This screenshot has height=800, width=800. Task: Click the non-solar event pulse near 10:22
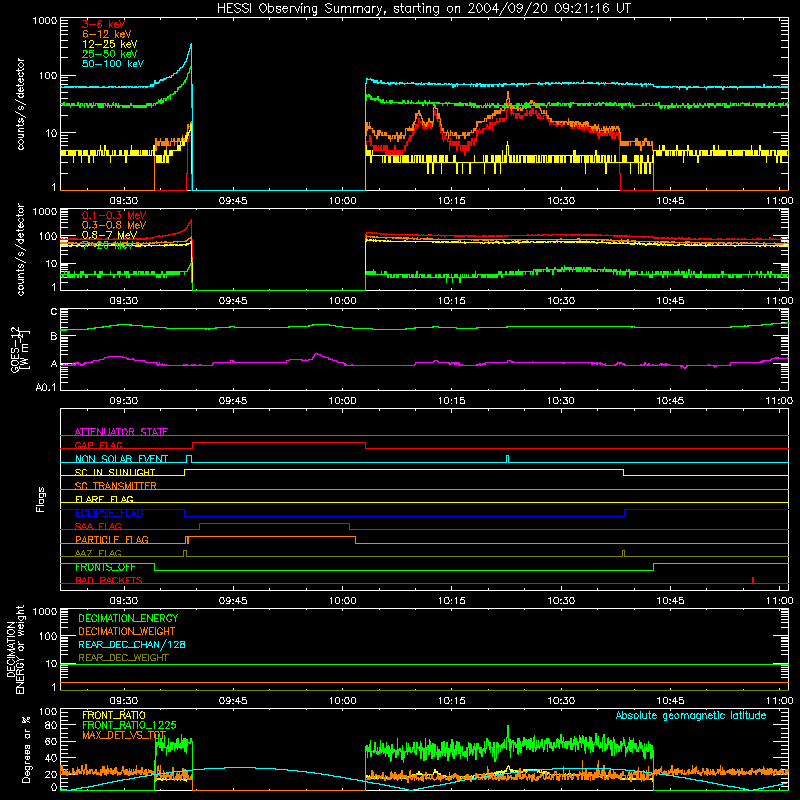coord(507,459)
